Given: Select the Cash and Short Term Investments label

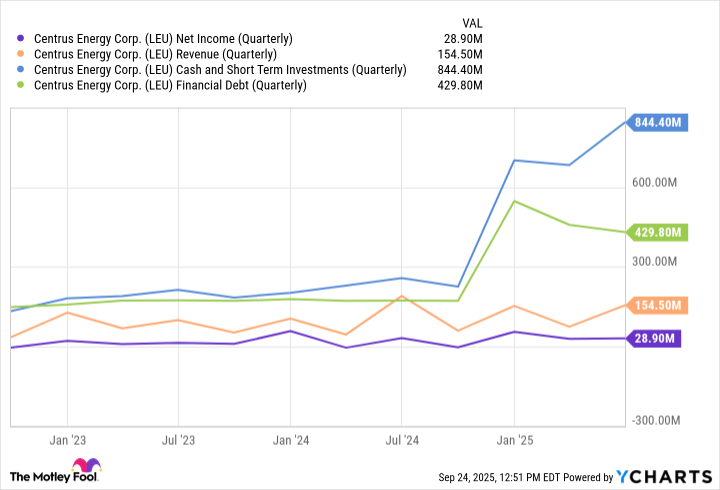Looking at the screenshot, I should tap(220, 70).
